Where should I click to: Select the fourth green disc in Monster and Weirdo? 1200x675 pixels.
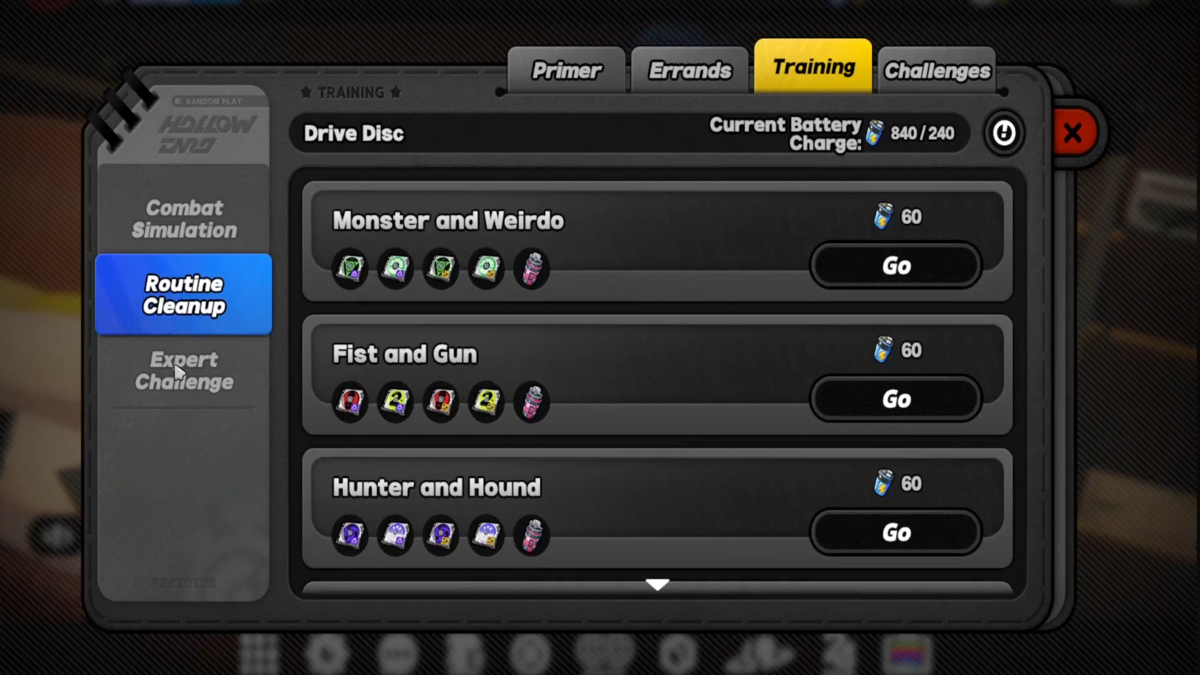(x=487, y=269)
